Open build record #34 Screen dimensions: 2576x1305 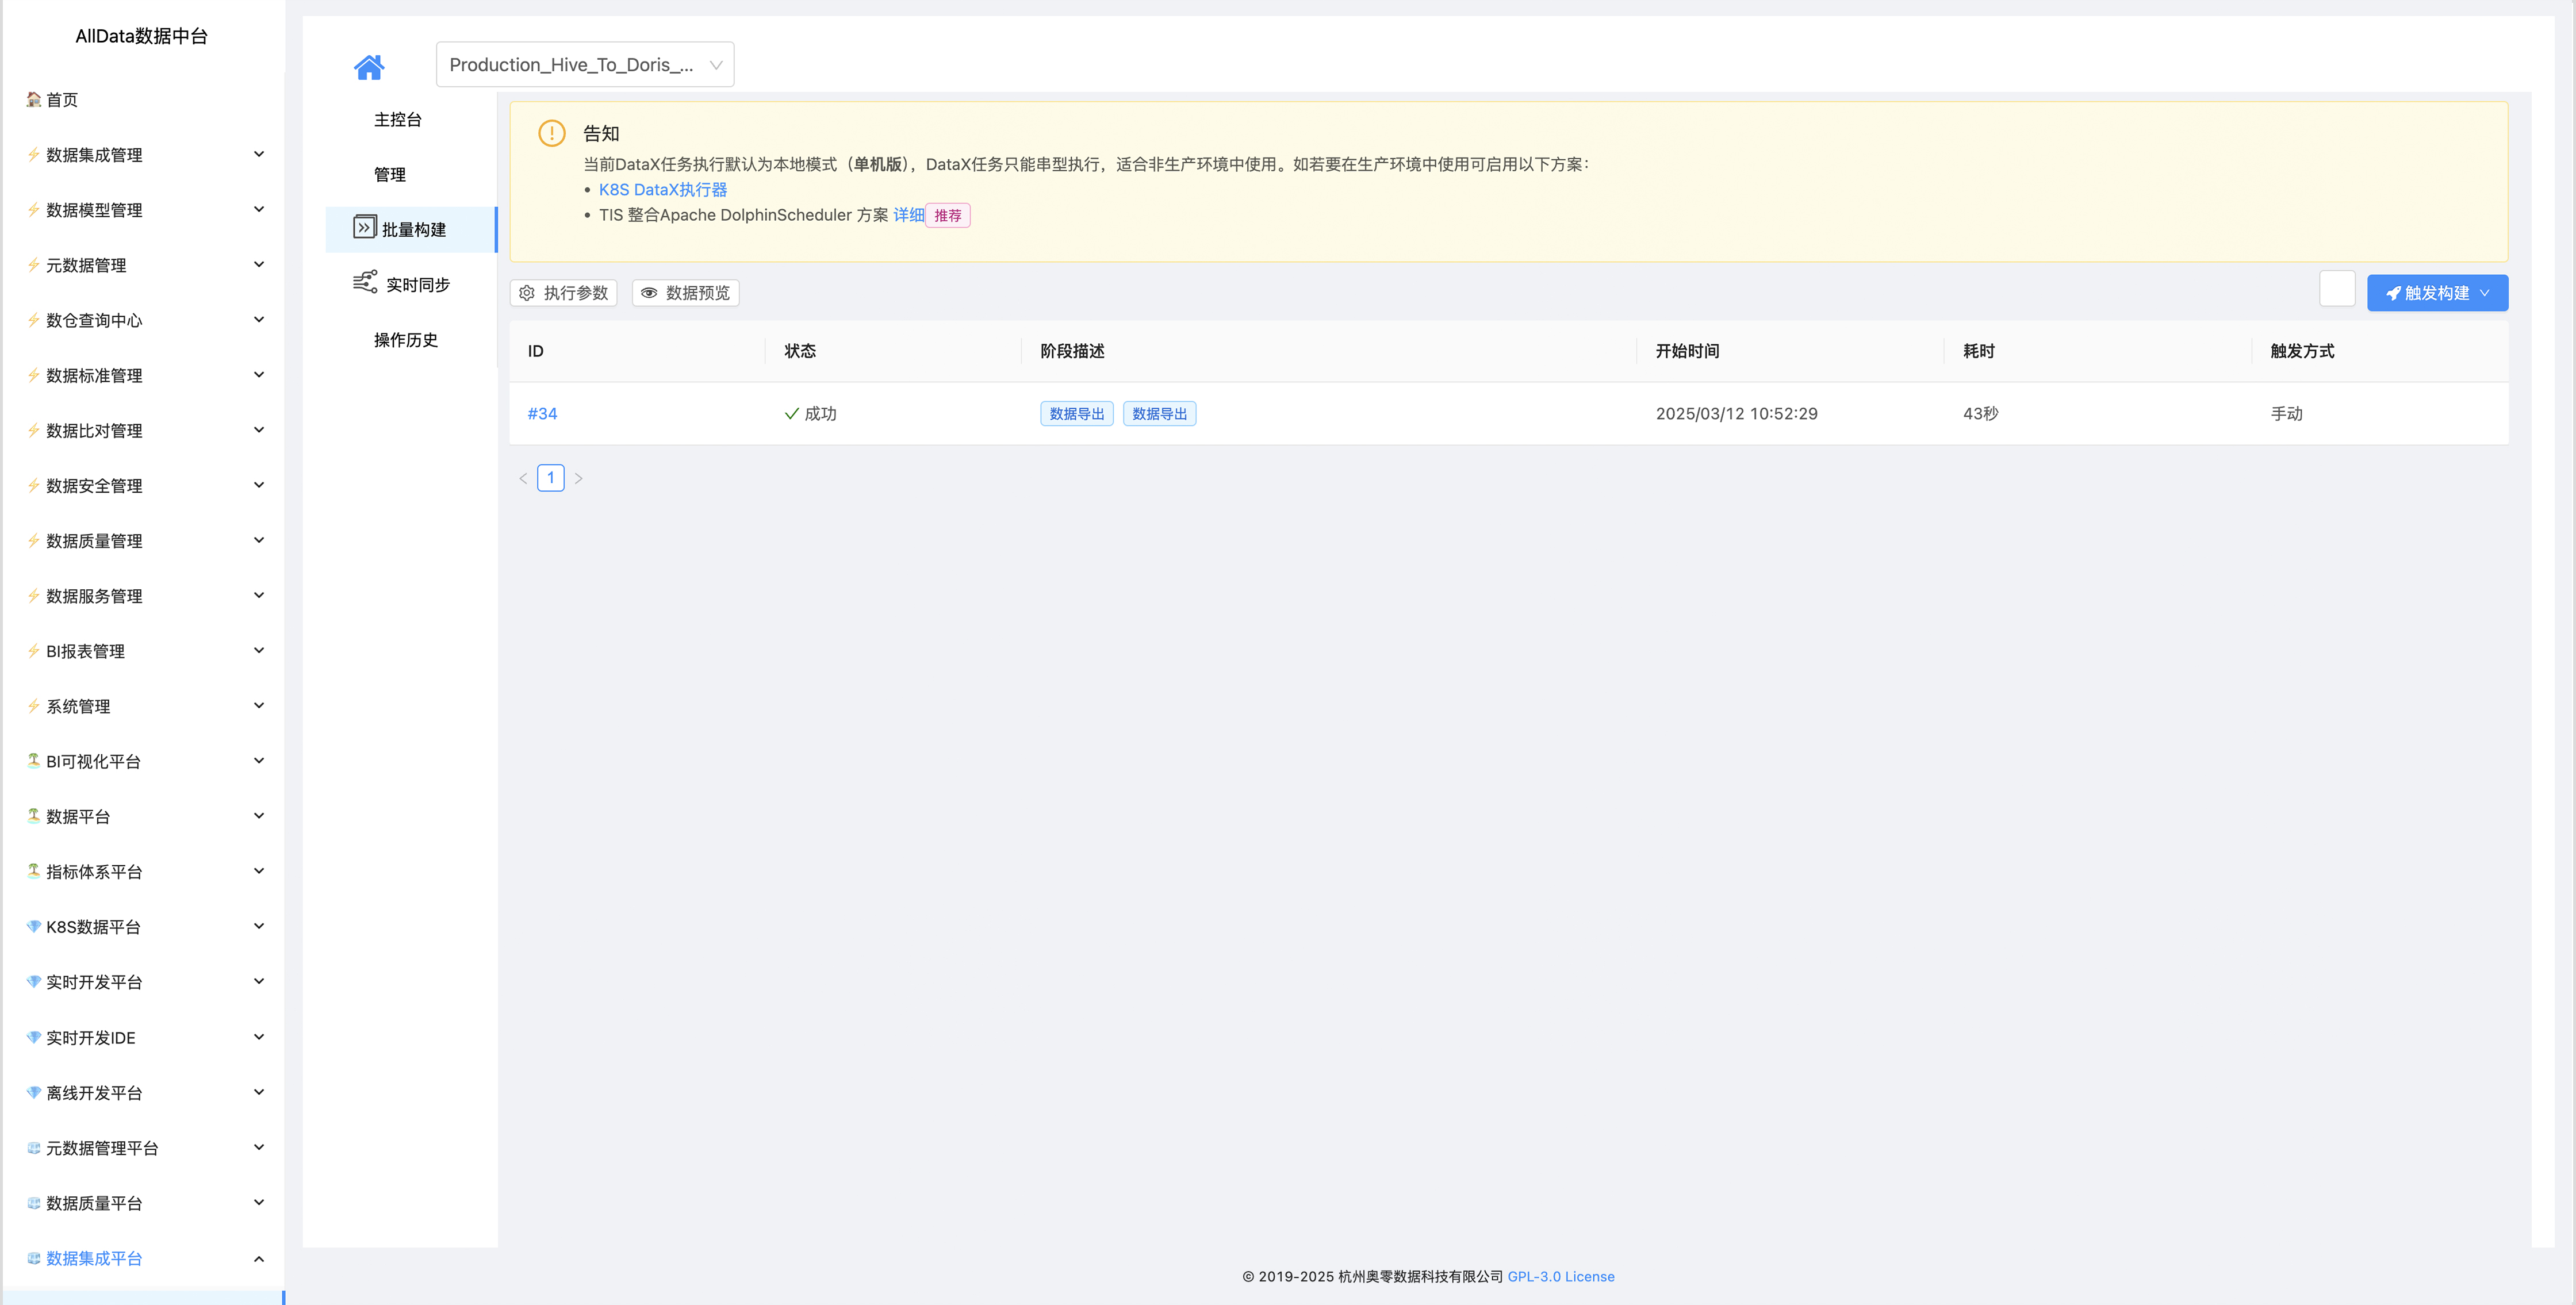[x=542, y=413]
